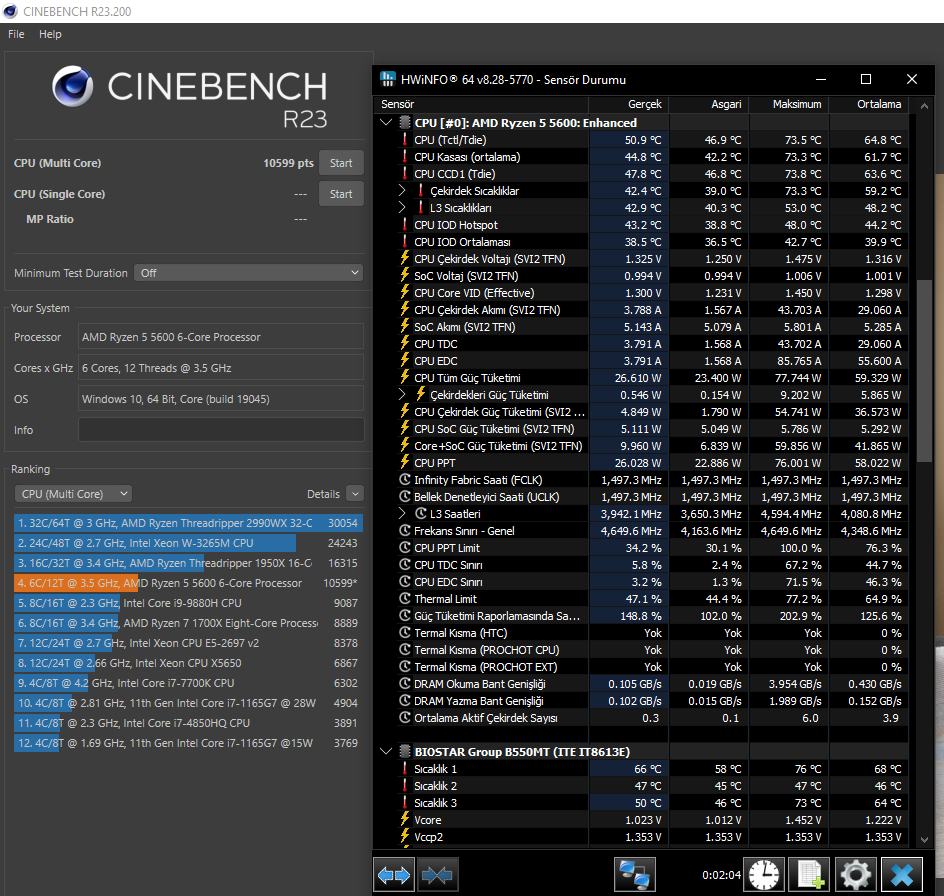
Task: Open Cinebench File menu
Action: coord(16,34)
